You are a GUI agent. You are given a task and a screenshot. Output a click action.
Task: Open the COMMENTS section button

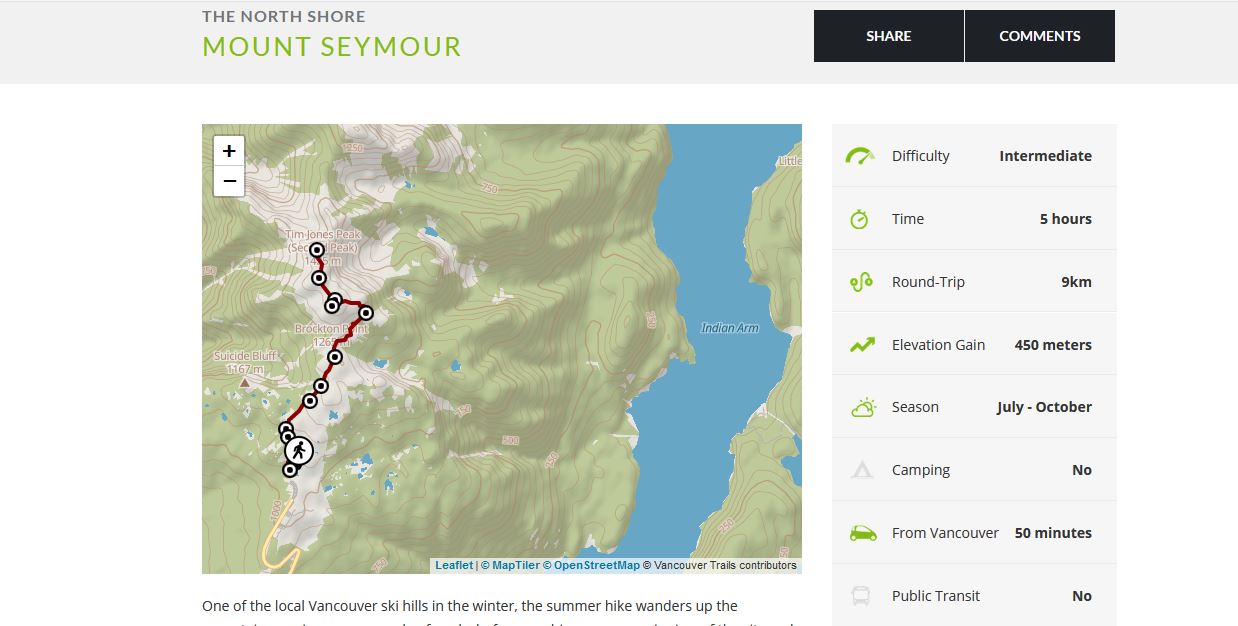1040,36
